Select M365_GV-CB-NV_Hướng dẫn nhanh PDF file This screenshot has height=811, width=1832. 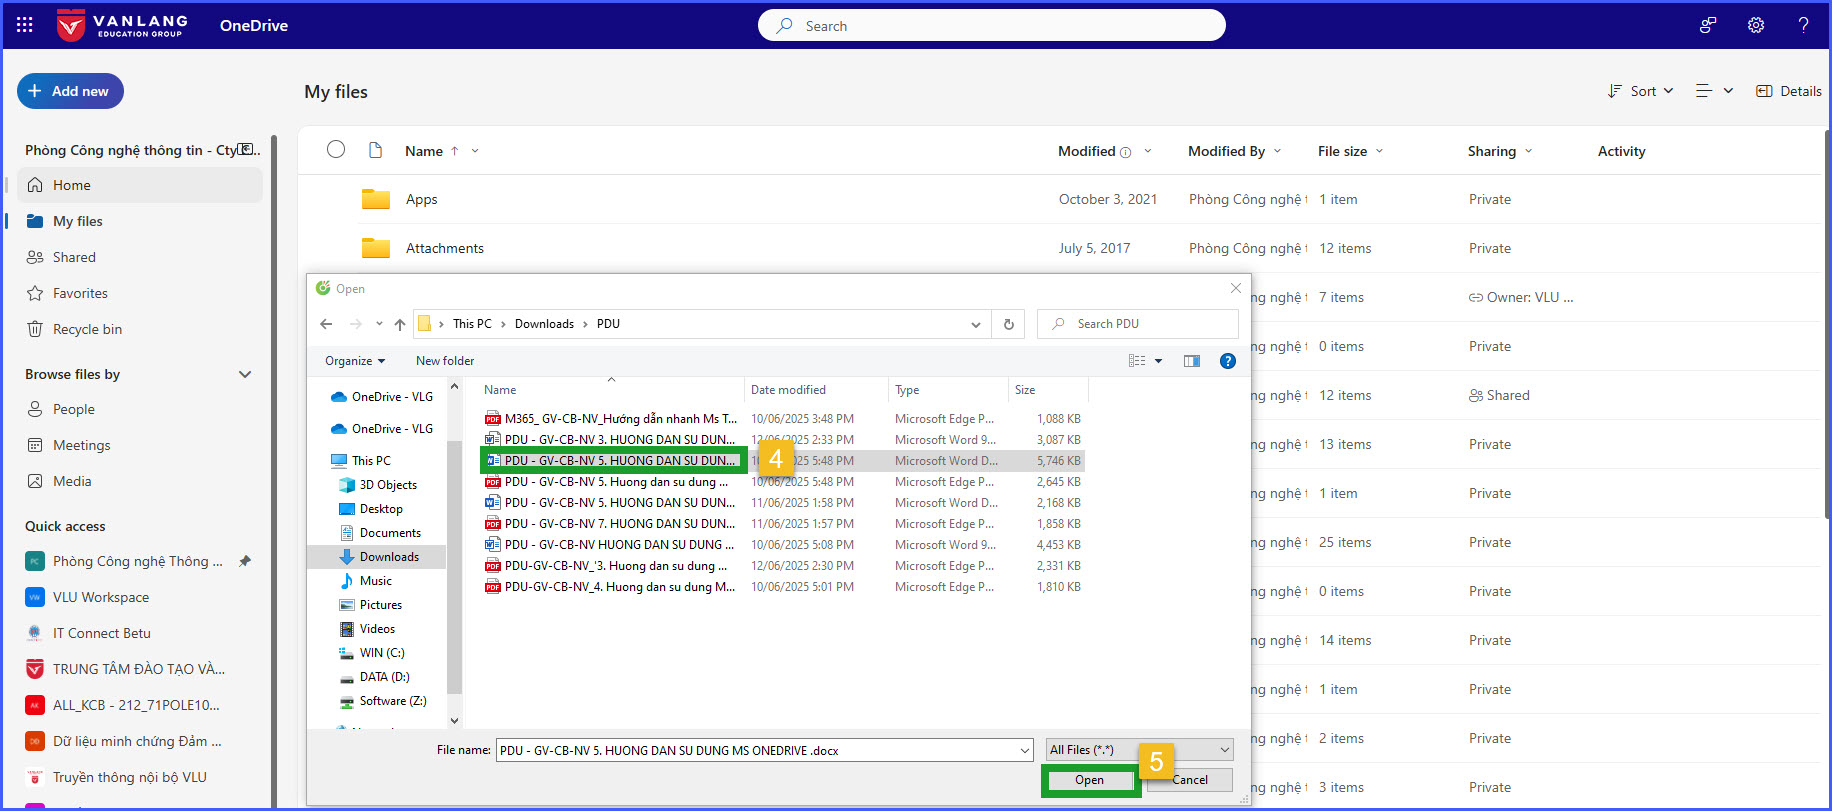pos(620,418)
